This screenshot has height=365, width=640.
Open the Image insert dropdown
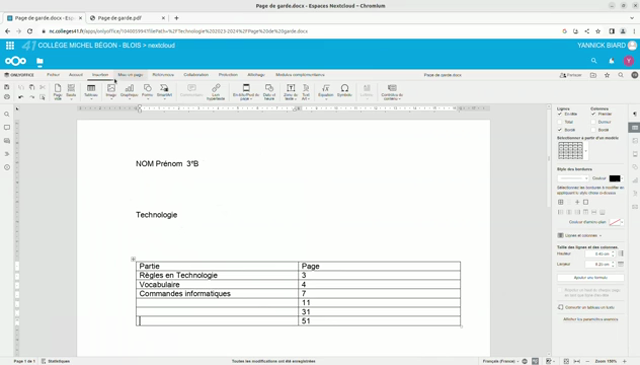point(111,91)
